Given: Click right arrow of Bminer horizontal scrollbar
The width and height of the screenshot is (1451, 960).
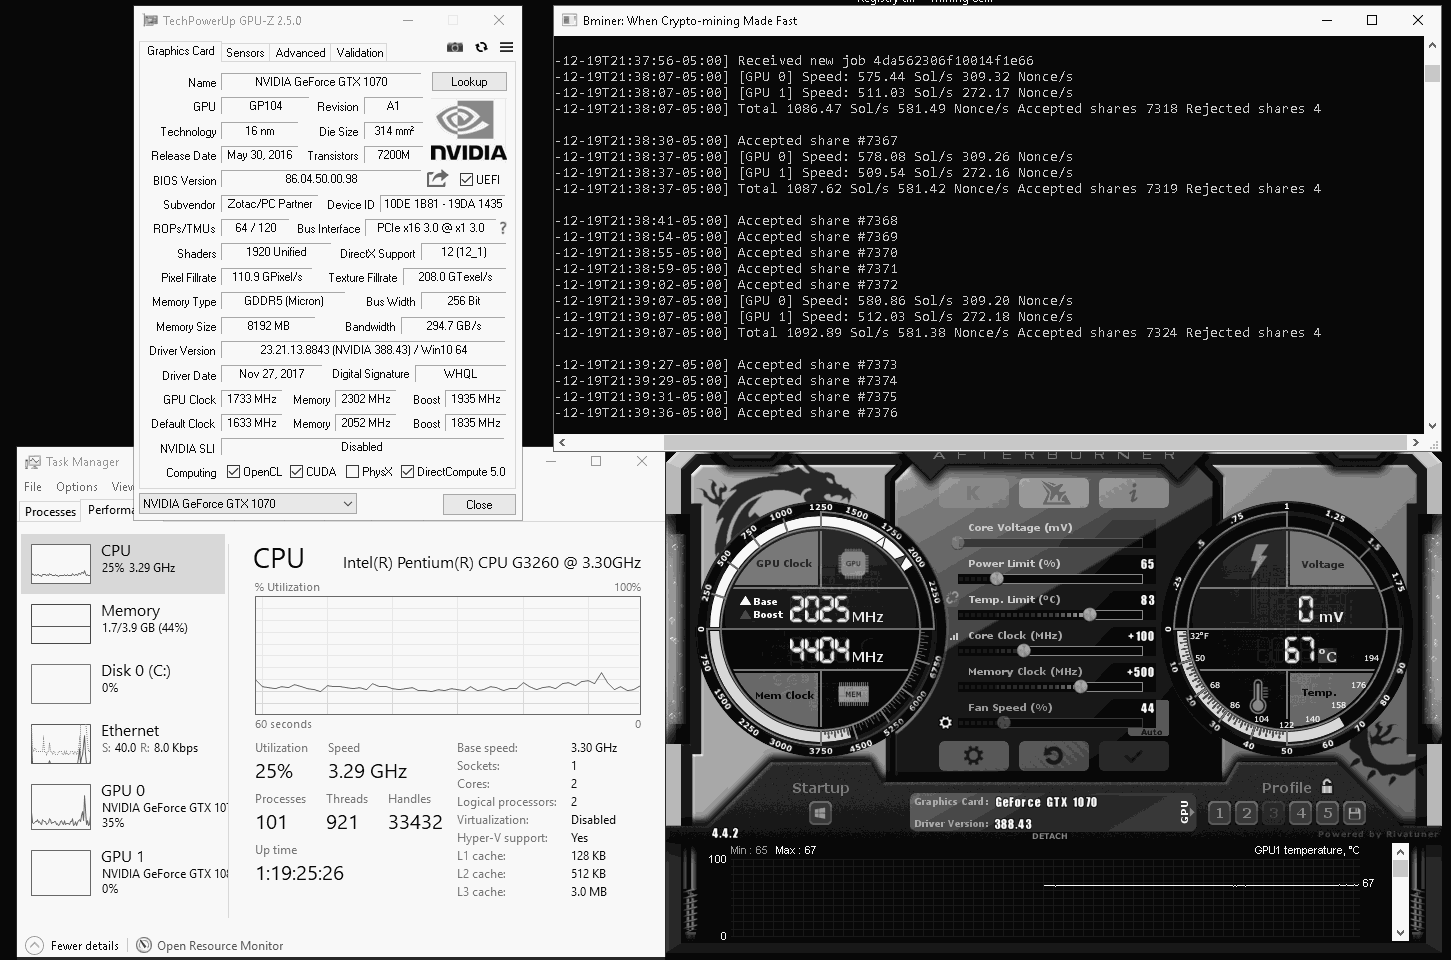Looking at the screenshot, I should [x=1416, y=442].
